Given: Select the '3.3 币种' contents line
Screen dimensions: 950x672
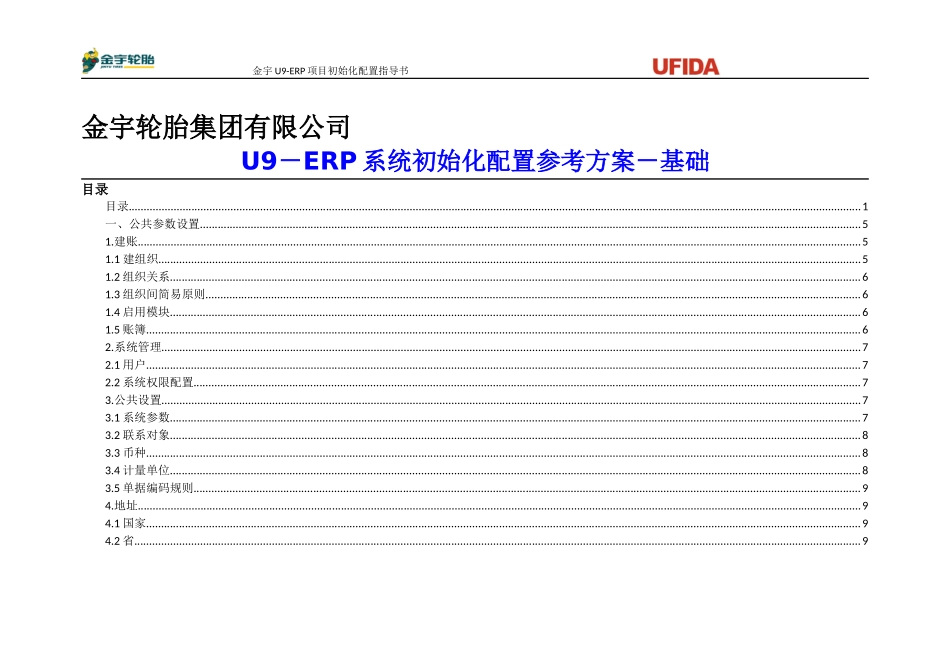Looking at the screenshot, I should (x=487, y=453).
